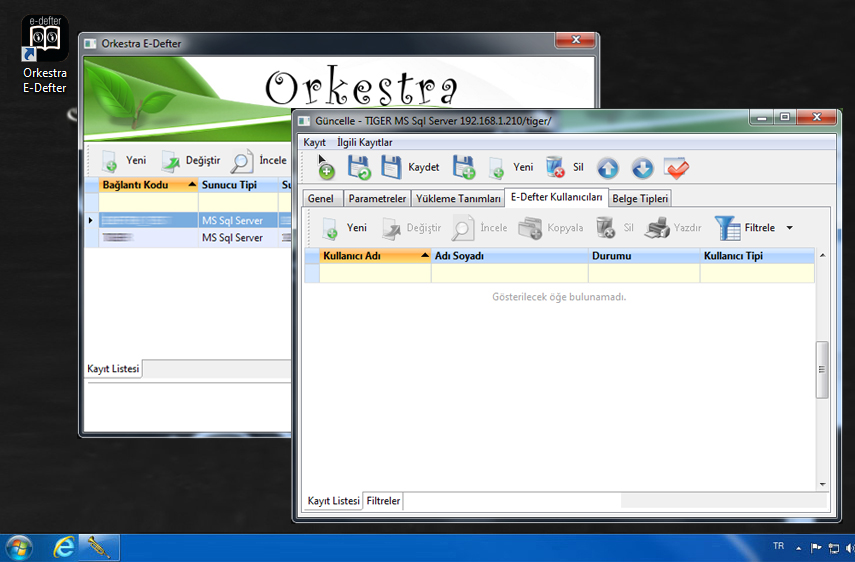Launch Internet Explorer from taskbar

coord(63,547)
